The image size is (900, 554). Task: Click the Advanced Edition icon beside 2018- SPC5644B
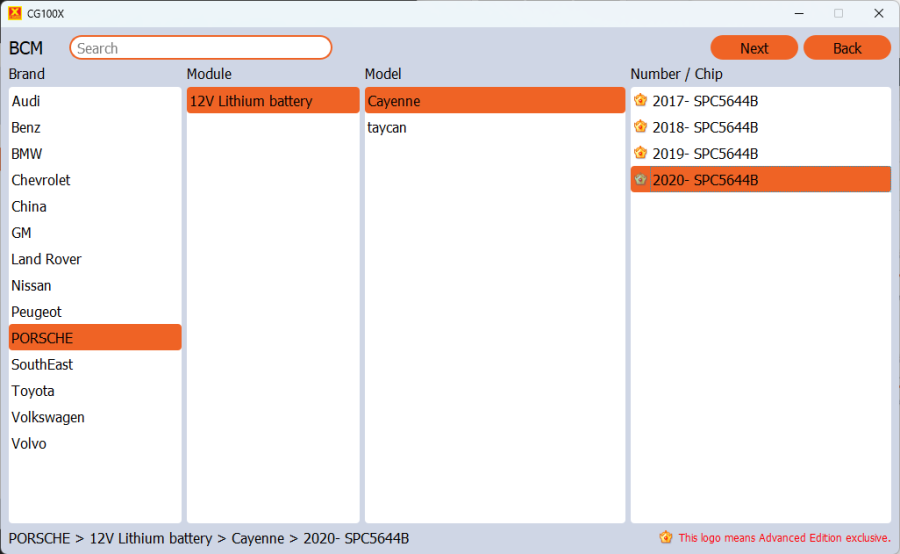(x=641, y=127)
